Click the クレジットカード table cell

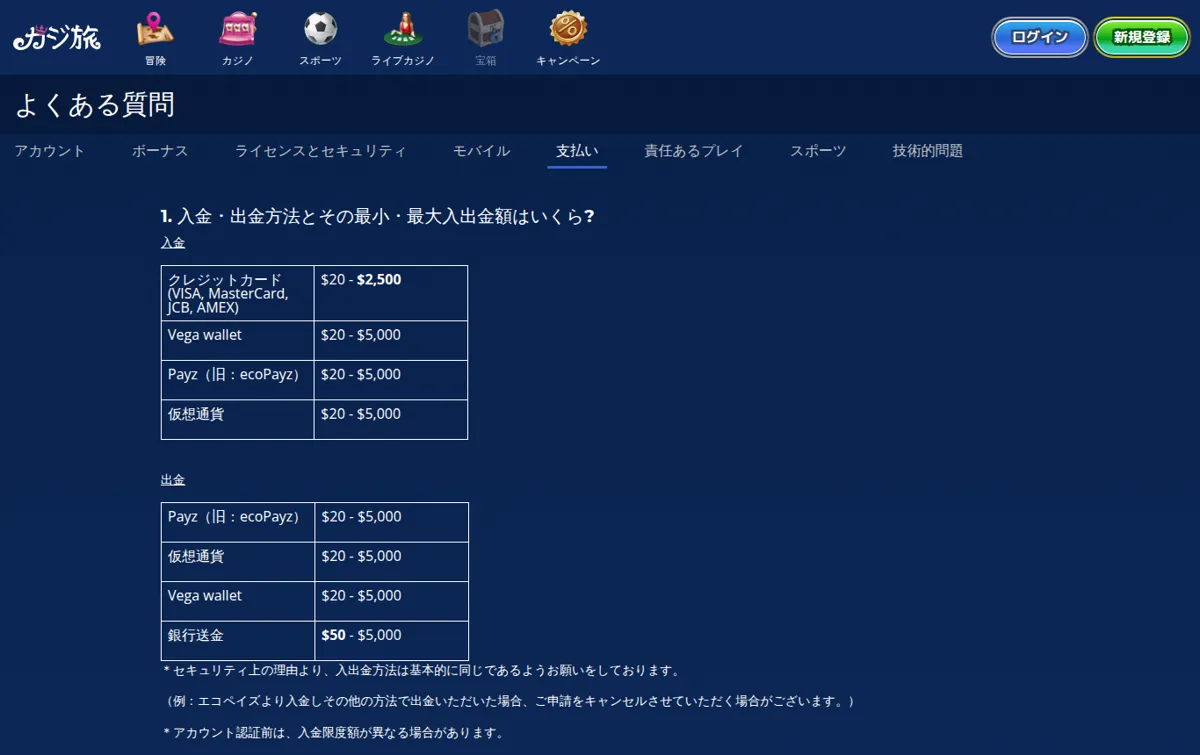tap(238, 293)
